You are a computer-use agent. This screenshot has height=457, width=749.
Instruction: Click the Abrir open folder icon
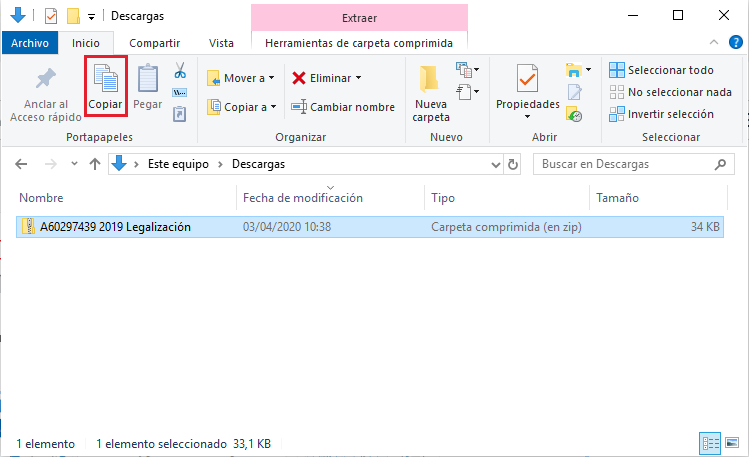click(x=574, y=70)
